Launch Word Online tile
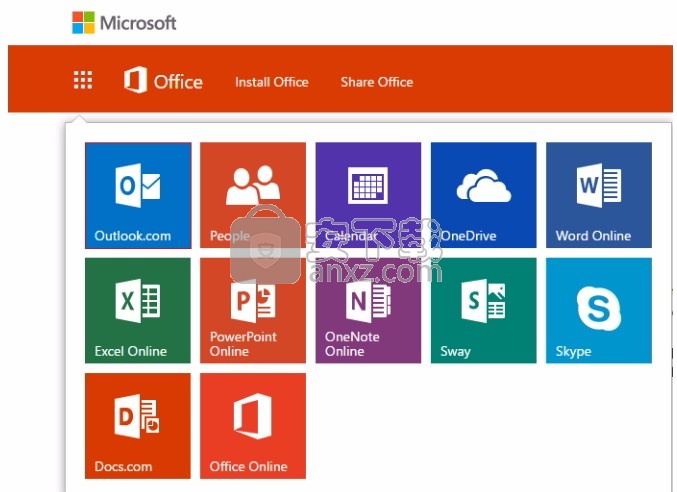The height and width of the screenshot is (492, 677). [599, 196]
